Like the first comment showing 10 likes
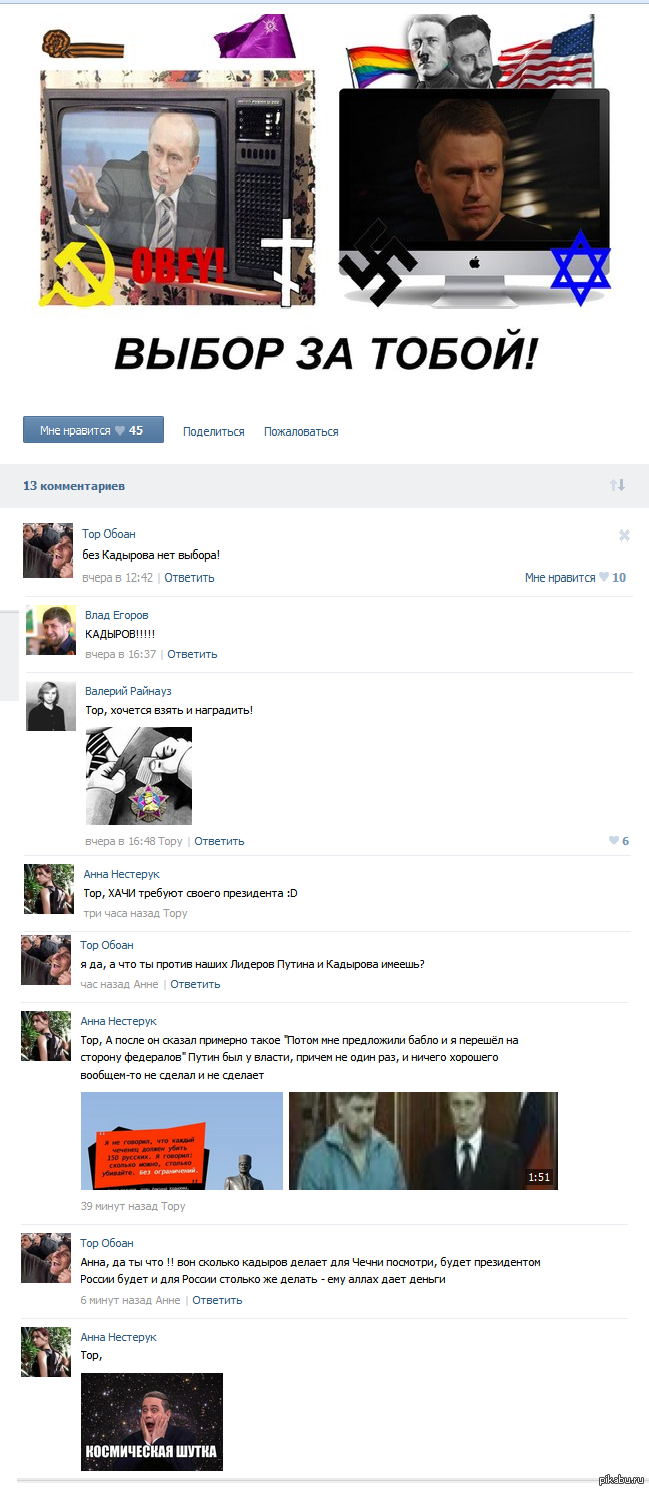 [x=575, y=577]
